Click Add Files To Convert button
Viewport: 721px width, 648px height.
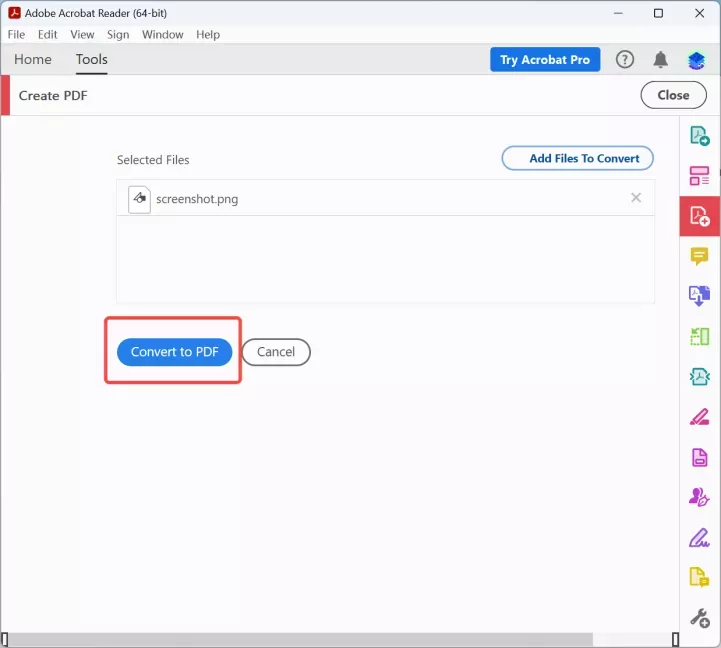click(577, 158)
